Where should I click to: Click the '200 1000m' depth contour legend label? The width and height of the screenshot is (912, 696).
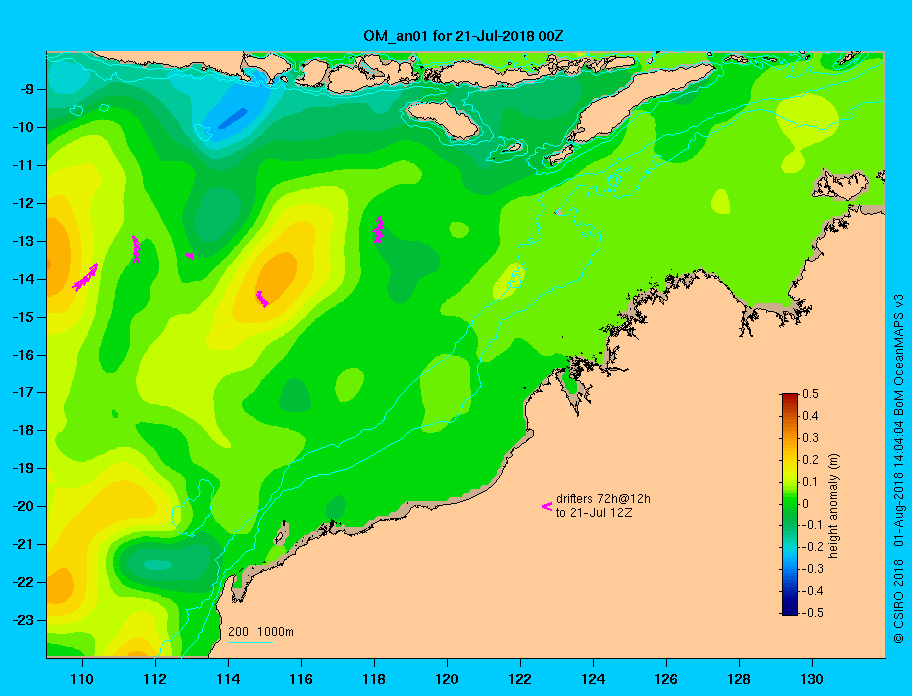pos(261,632)
